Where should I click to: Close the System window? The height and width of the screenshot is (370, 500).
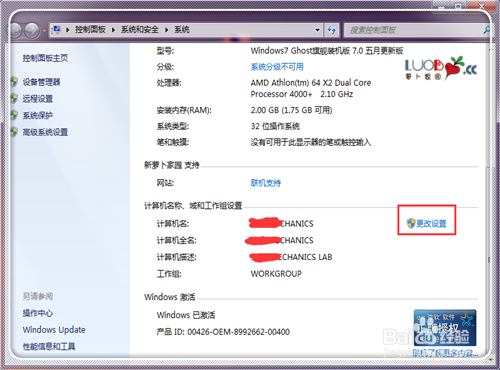[482, 5]
